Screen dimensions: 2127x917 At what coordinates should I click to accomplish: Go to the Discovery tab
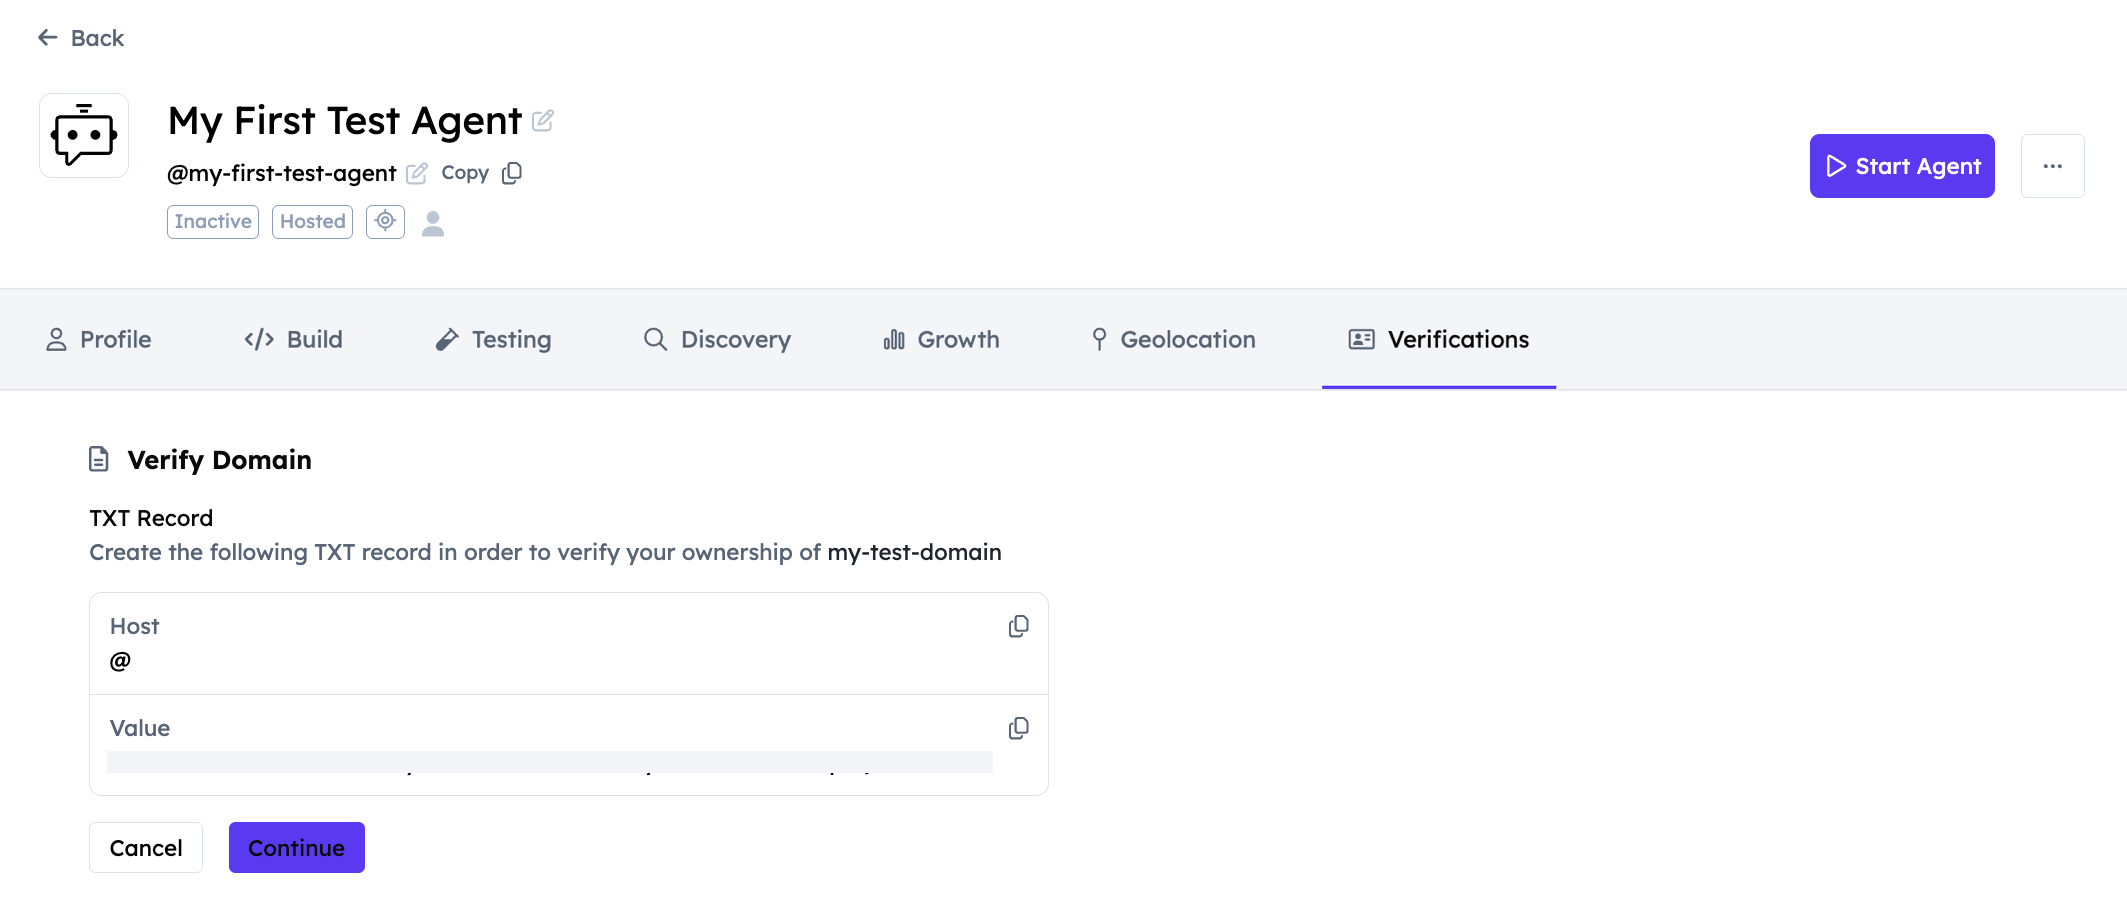point(717,340)
